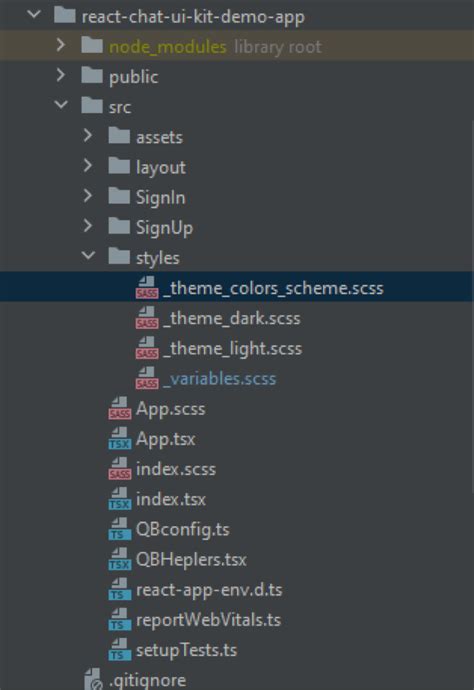Click SASS icon of App.scss
The image size is (474, 690).
[x=119, y=408]
